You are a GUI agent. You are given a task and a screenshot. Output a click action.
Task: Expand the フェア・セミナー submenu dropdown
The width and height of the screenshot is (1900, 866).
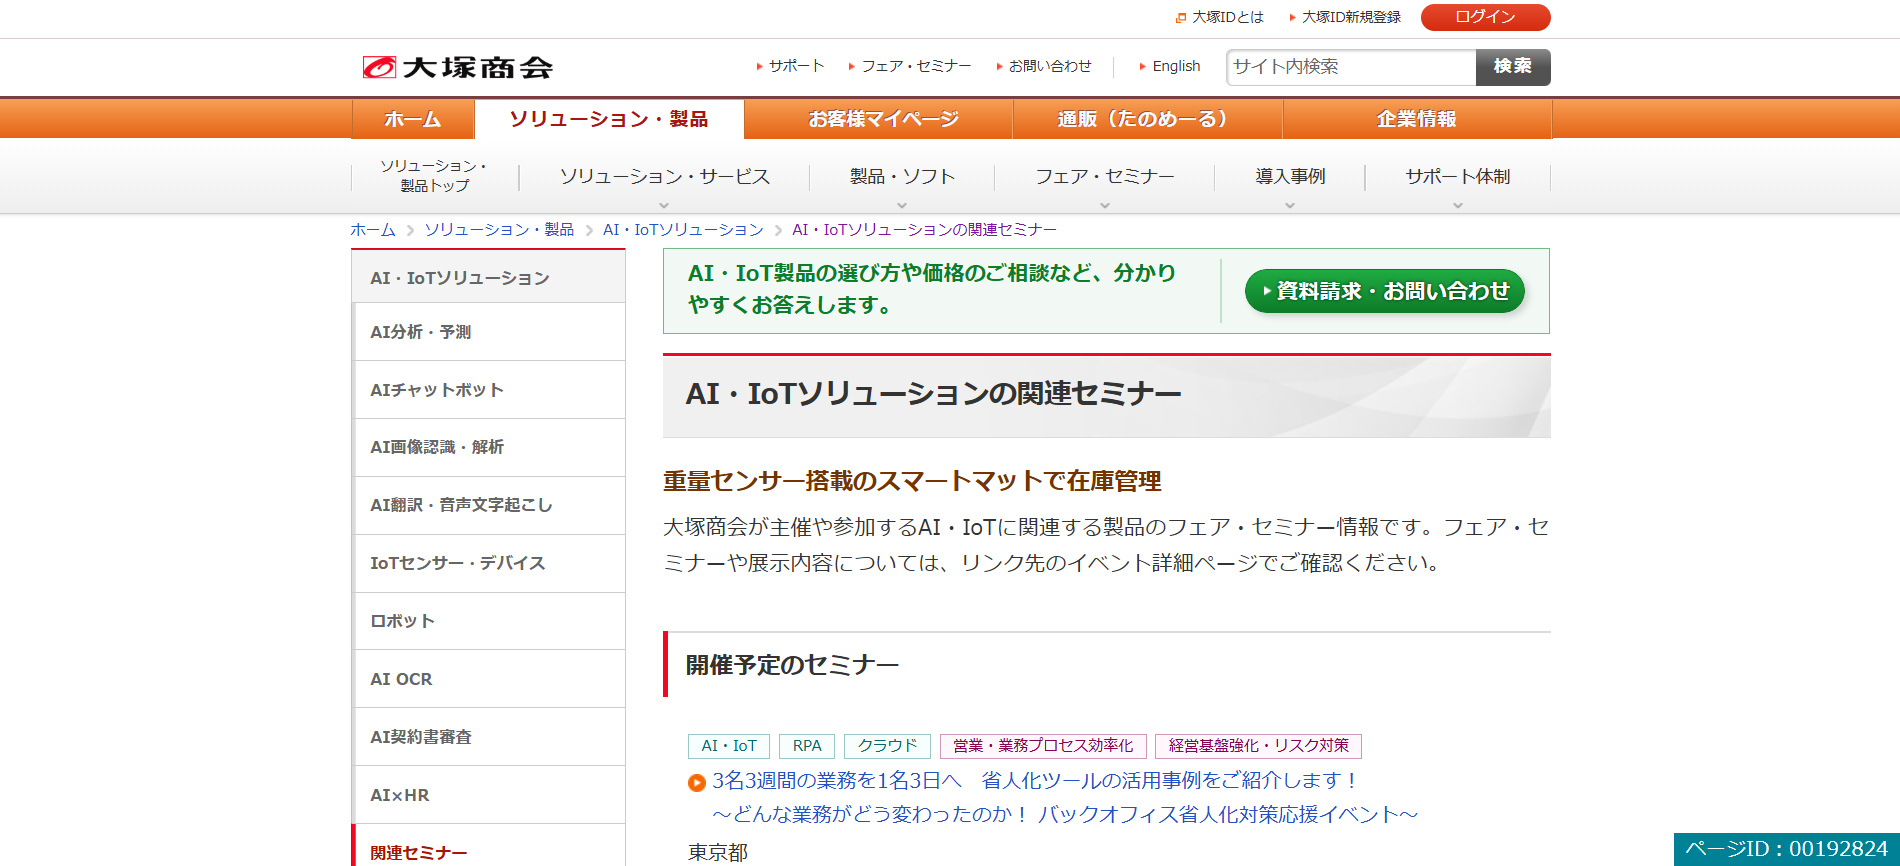tap(1104, 177)
